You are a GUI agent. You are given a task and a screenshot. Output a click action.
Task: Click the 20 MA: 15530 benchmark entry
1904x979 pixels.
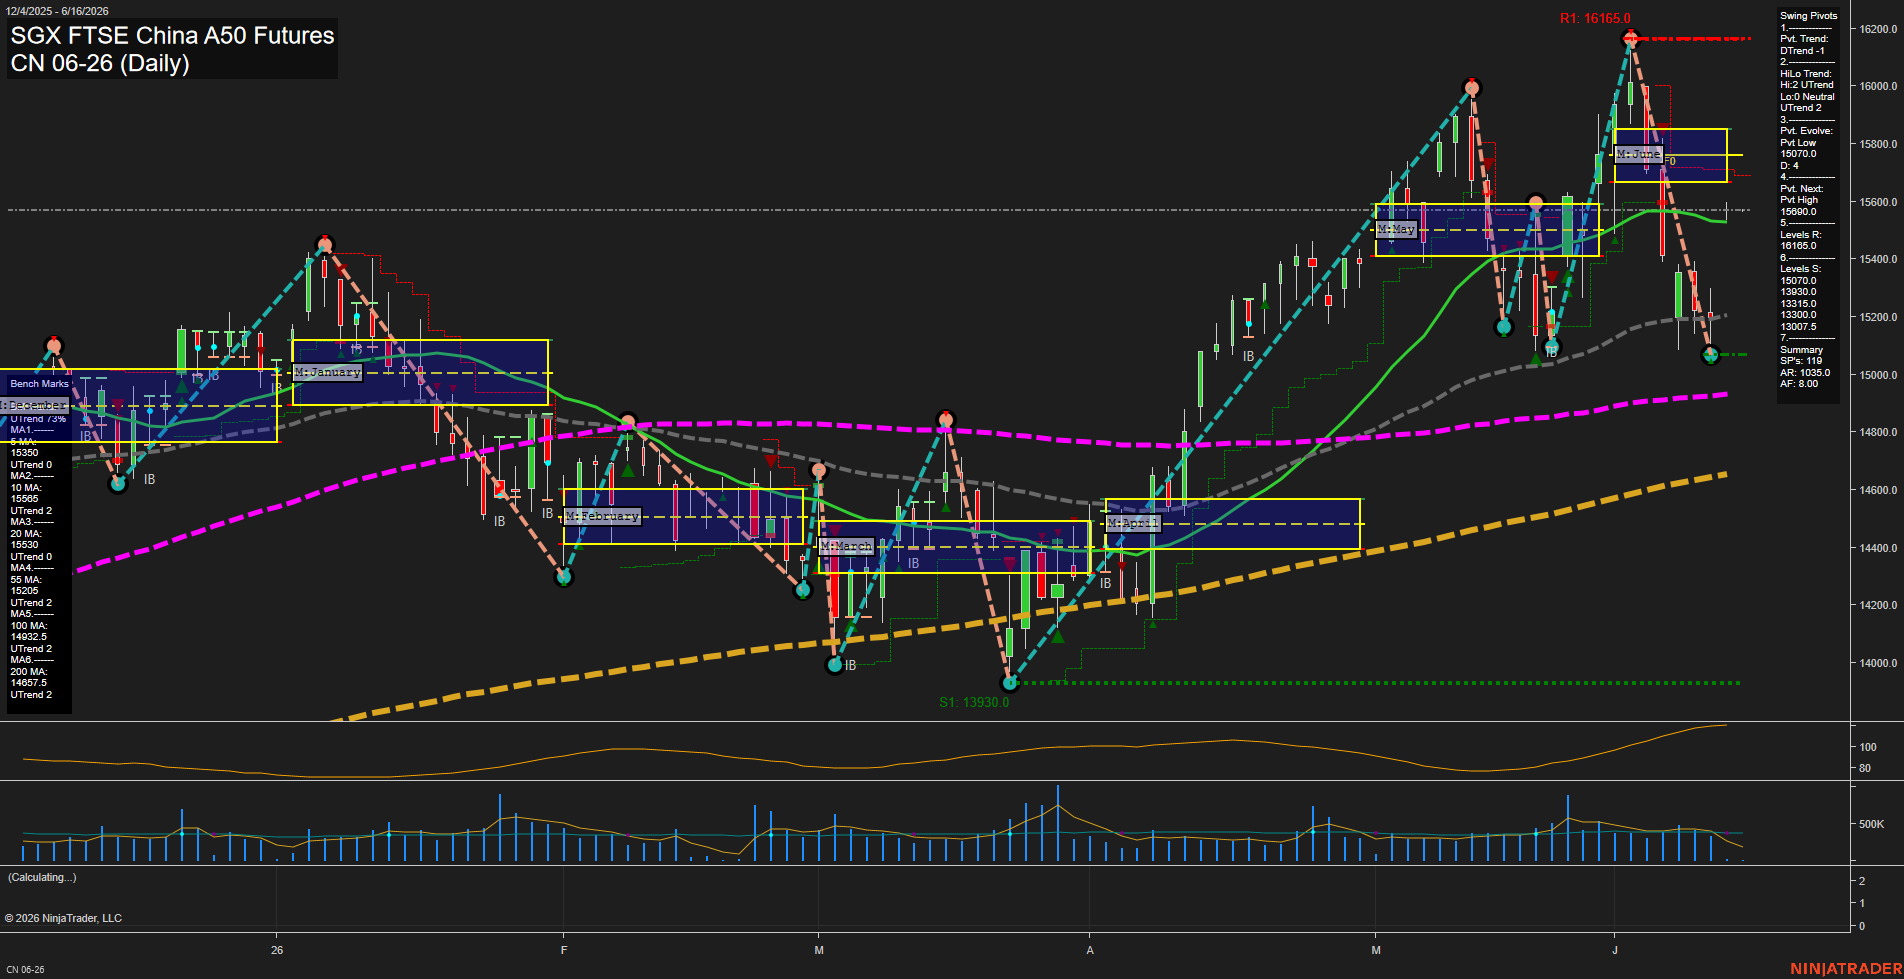point(26,539)
